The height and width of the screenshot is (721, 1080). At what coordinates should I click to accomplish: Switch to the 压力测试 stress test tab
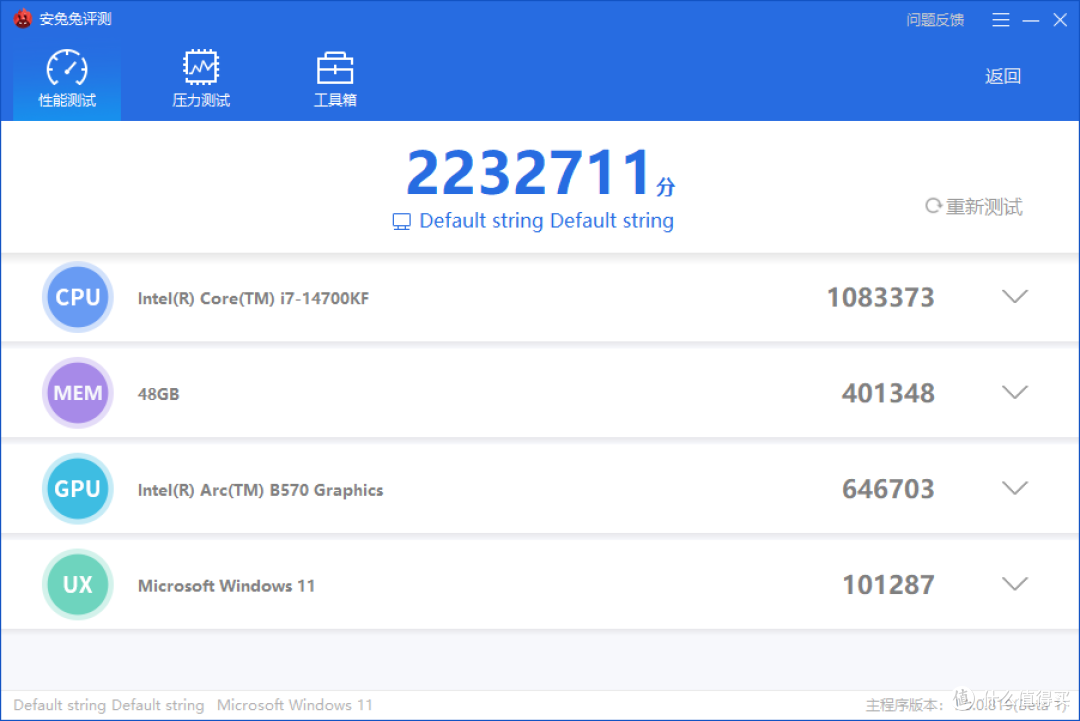[200, 80]
